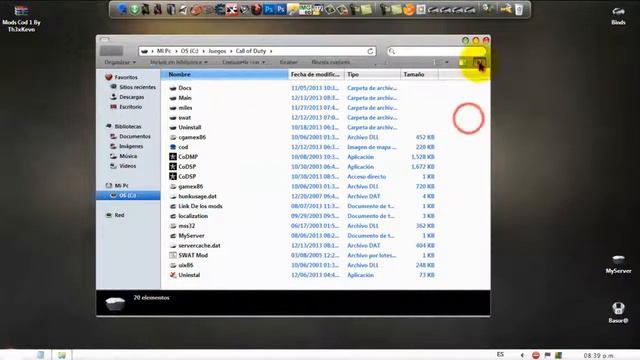Click the green download shield dock icon
This screenshot has width=640, height=360.
click(x=134, y=9)
